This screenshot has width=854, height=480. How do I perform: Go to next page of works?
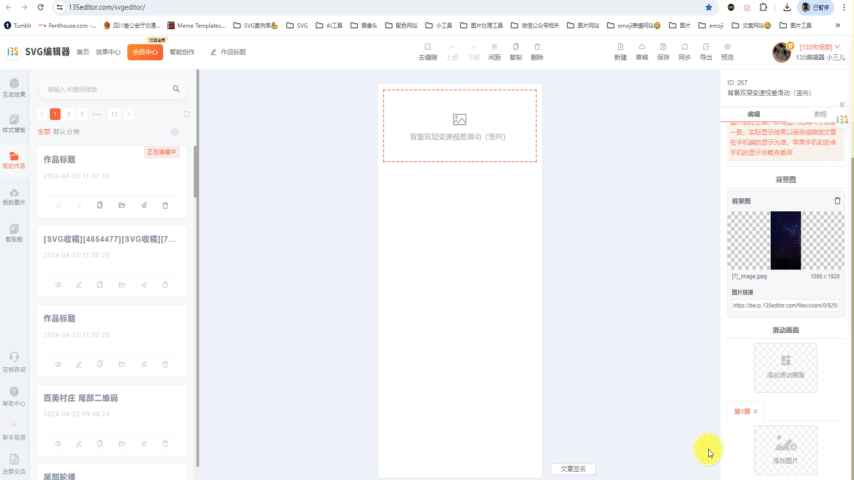[129, 114]
